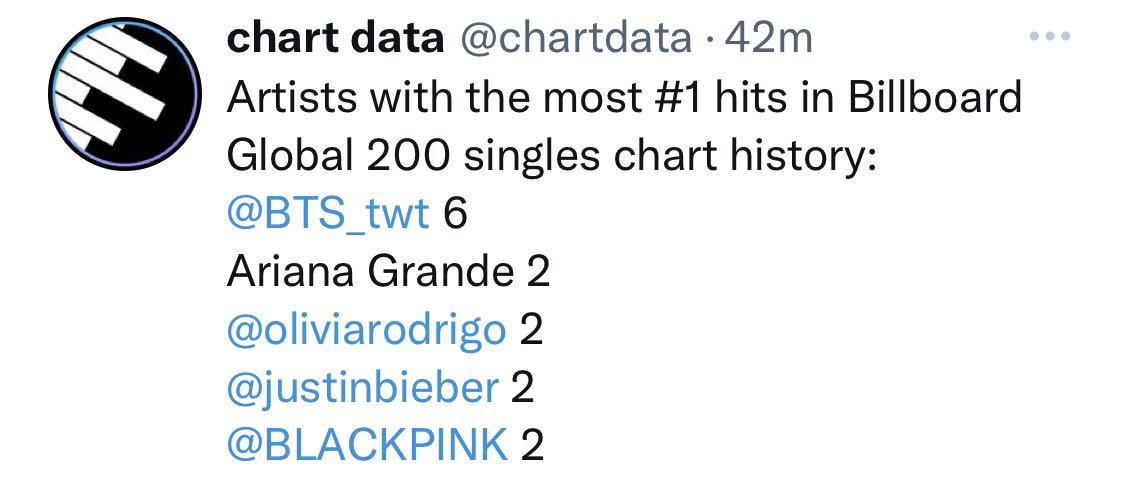Click the "chart data" display name
The height and width of the screenshot is (487, 1125).
point(335,39)
